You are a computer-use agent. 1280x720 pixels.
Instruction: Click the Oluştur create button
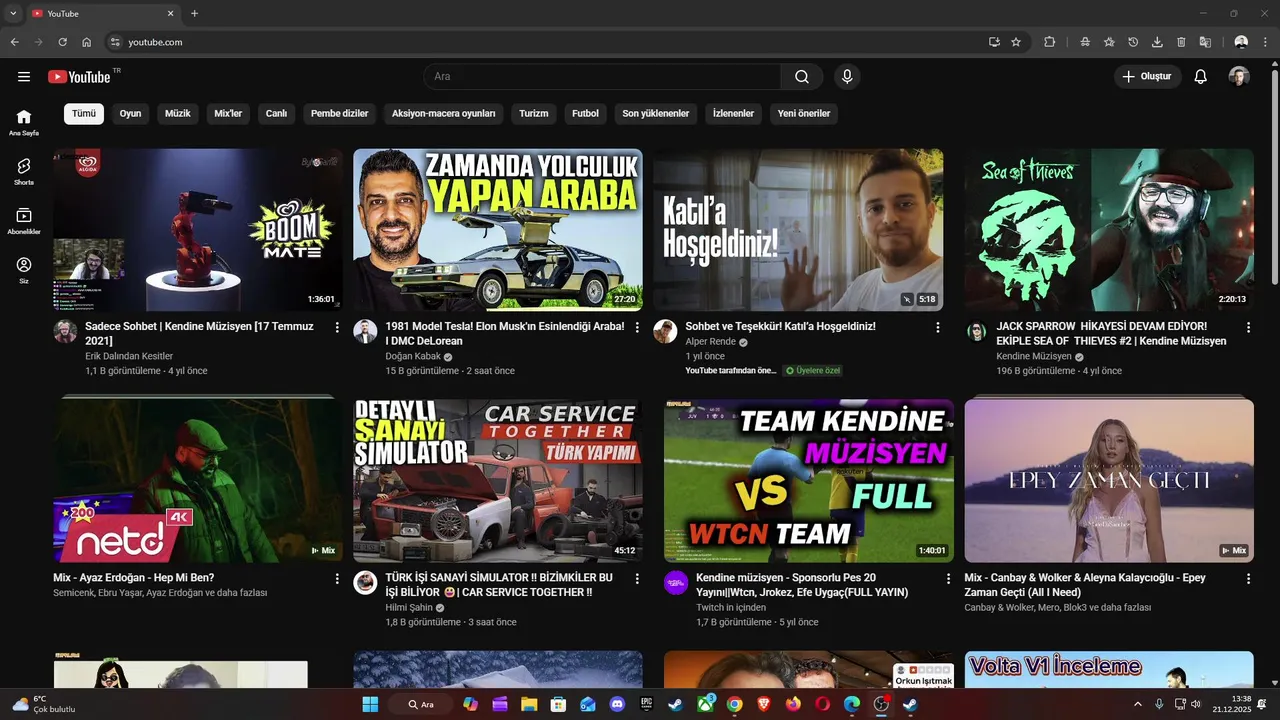(1147, 77)
